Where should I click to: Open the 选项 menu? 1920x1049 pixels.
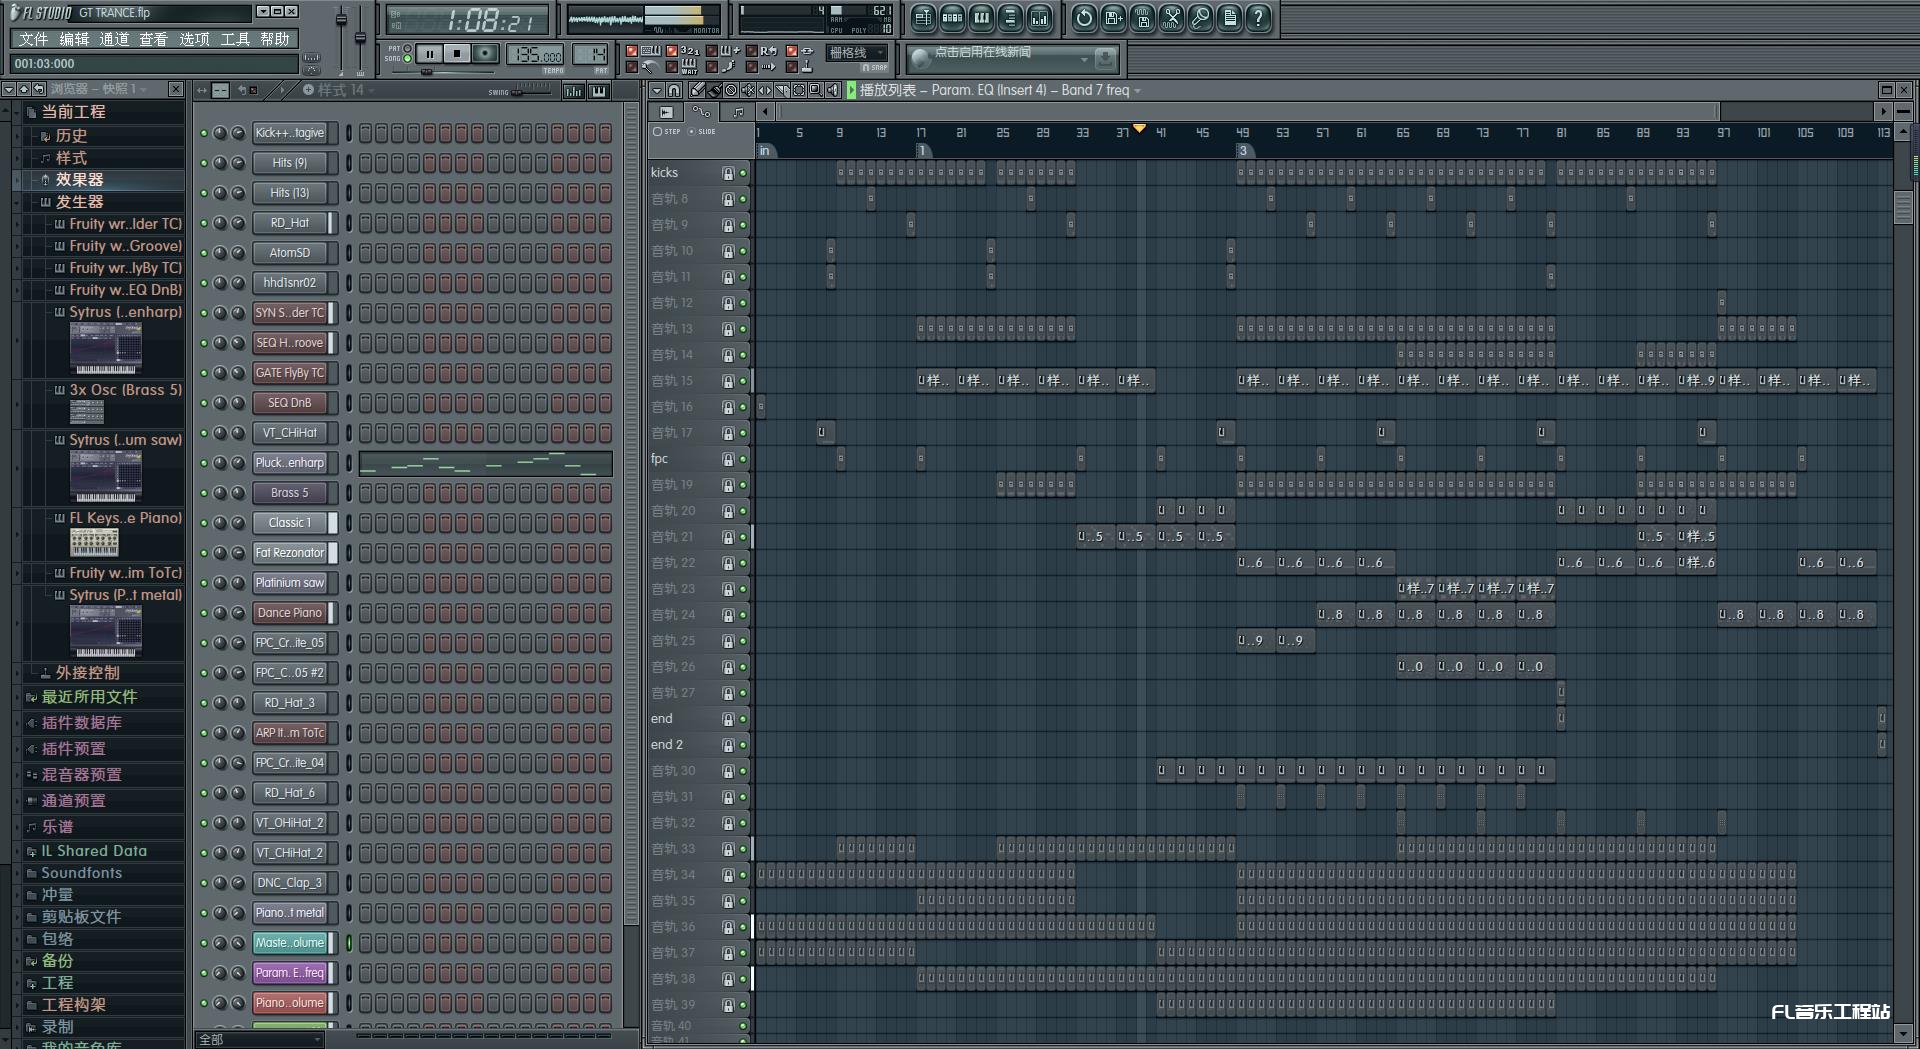[194, 39]
